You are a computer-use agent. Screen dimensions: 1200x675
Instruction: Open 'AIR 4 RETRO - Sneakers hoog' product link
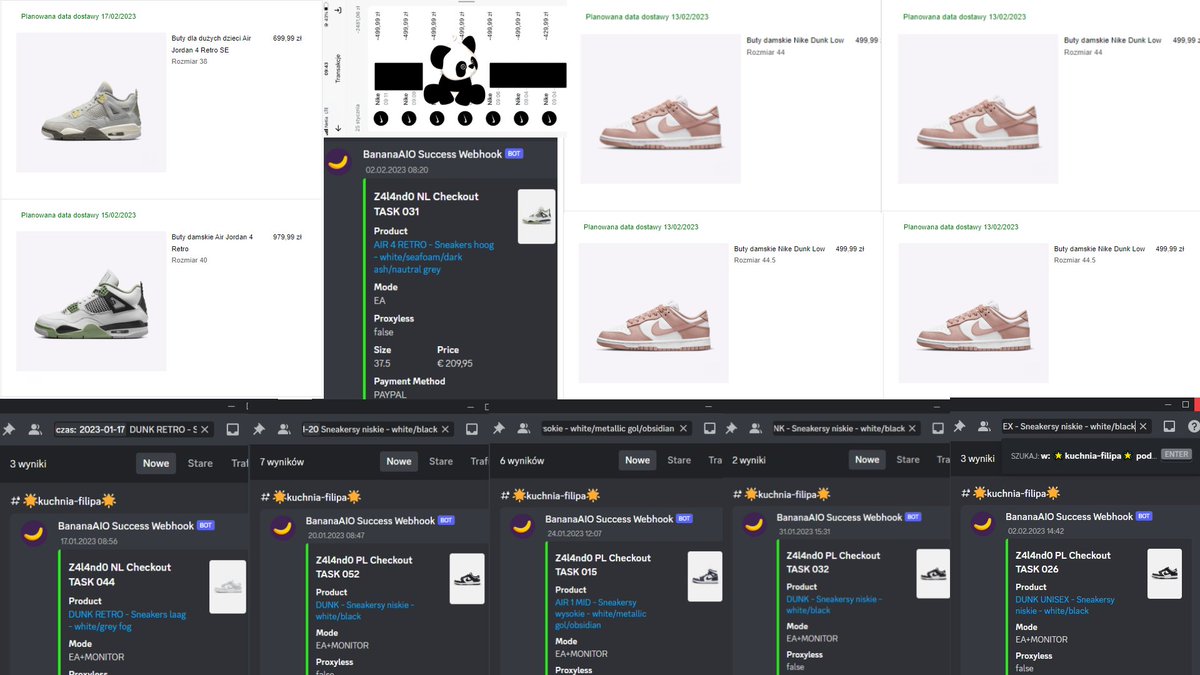click(x=433, y=257)
